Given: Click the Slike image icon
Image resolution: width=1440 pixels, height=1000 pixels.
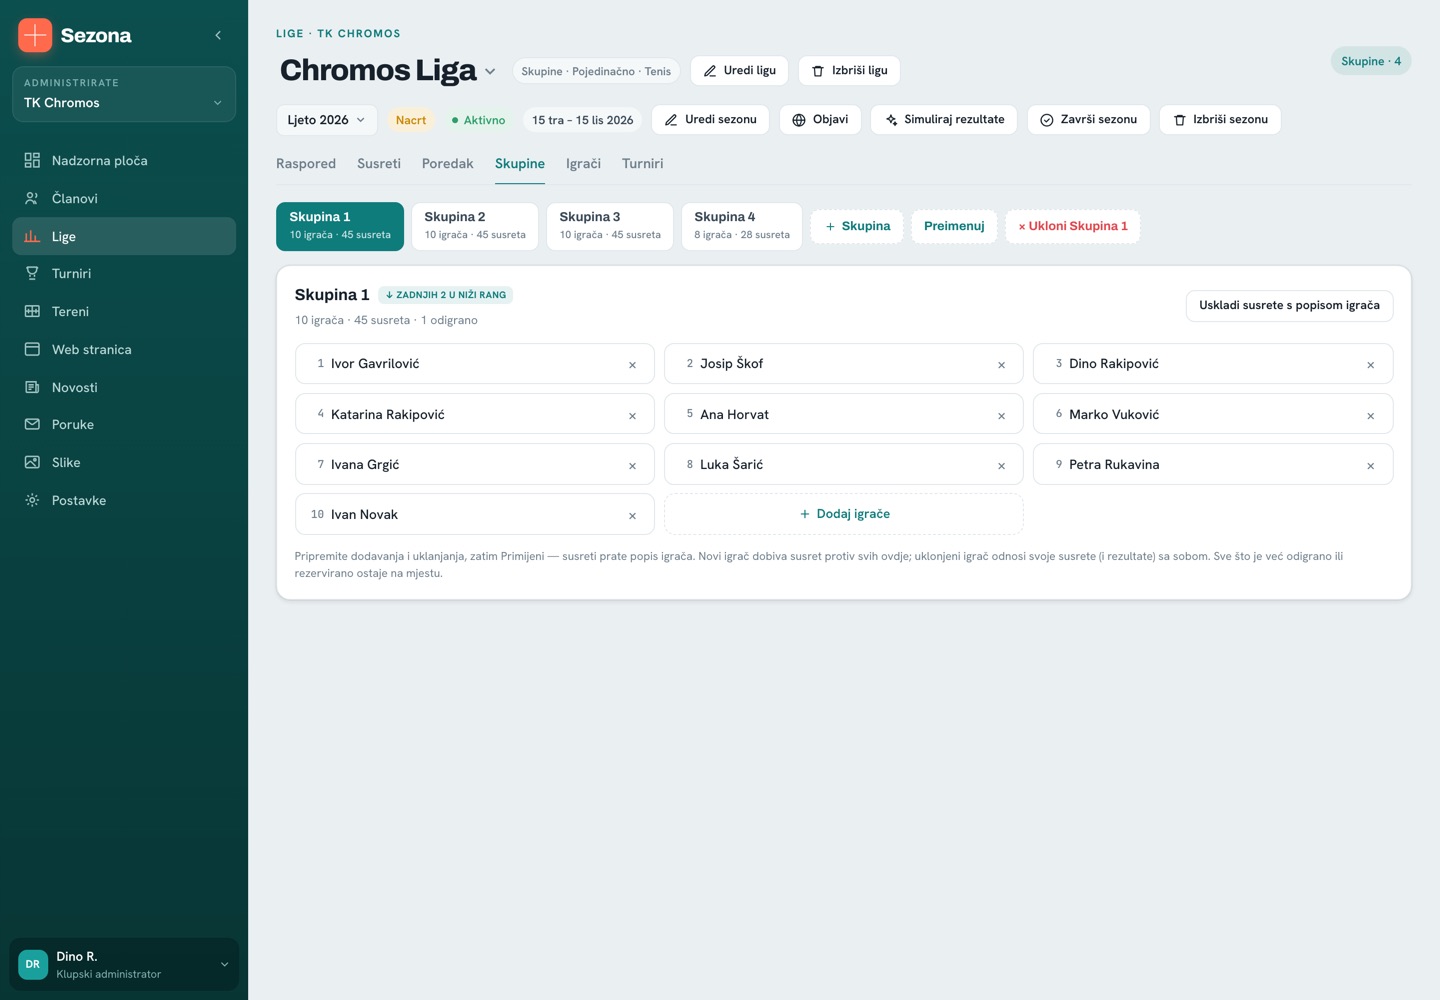Looking at the screenshot, I should pos(32,463).
